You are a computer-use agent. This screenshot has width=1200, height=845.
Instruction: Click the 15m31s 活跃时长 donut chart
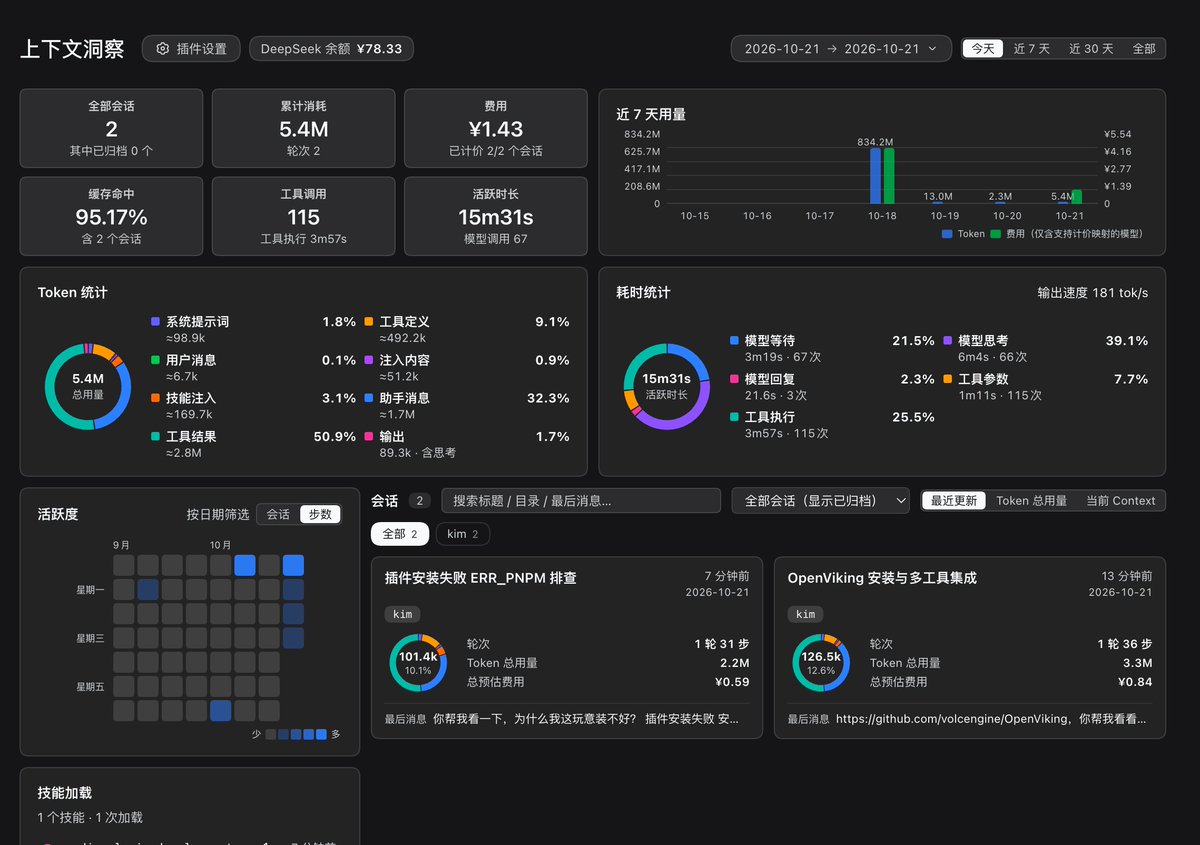pos(667,386)
